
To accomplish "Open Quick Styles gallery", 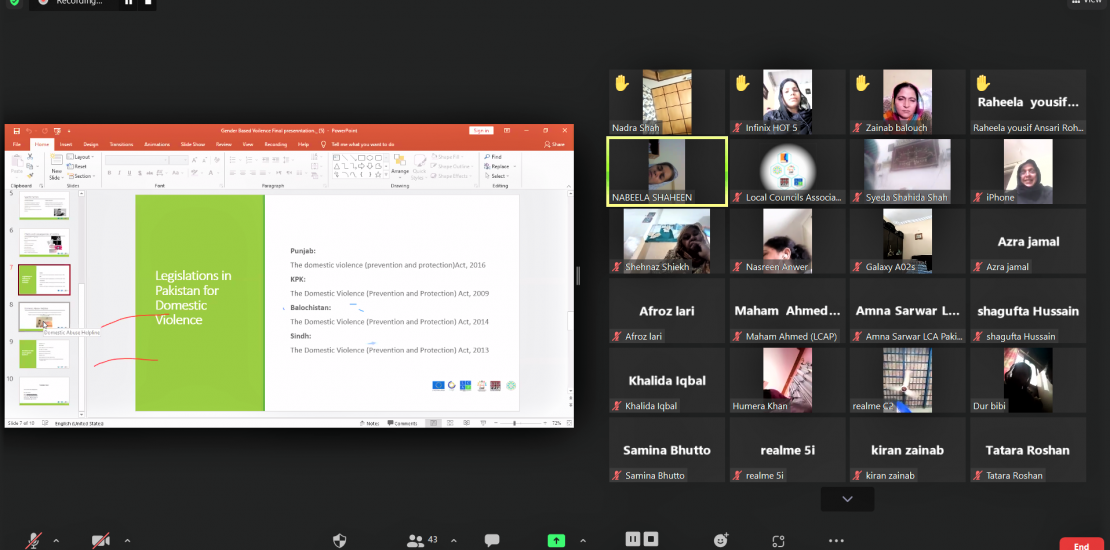I will click(x=420, y=167).
